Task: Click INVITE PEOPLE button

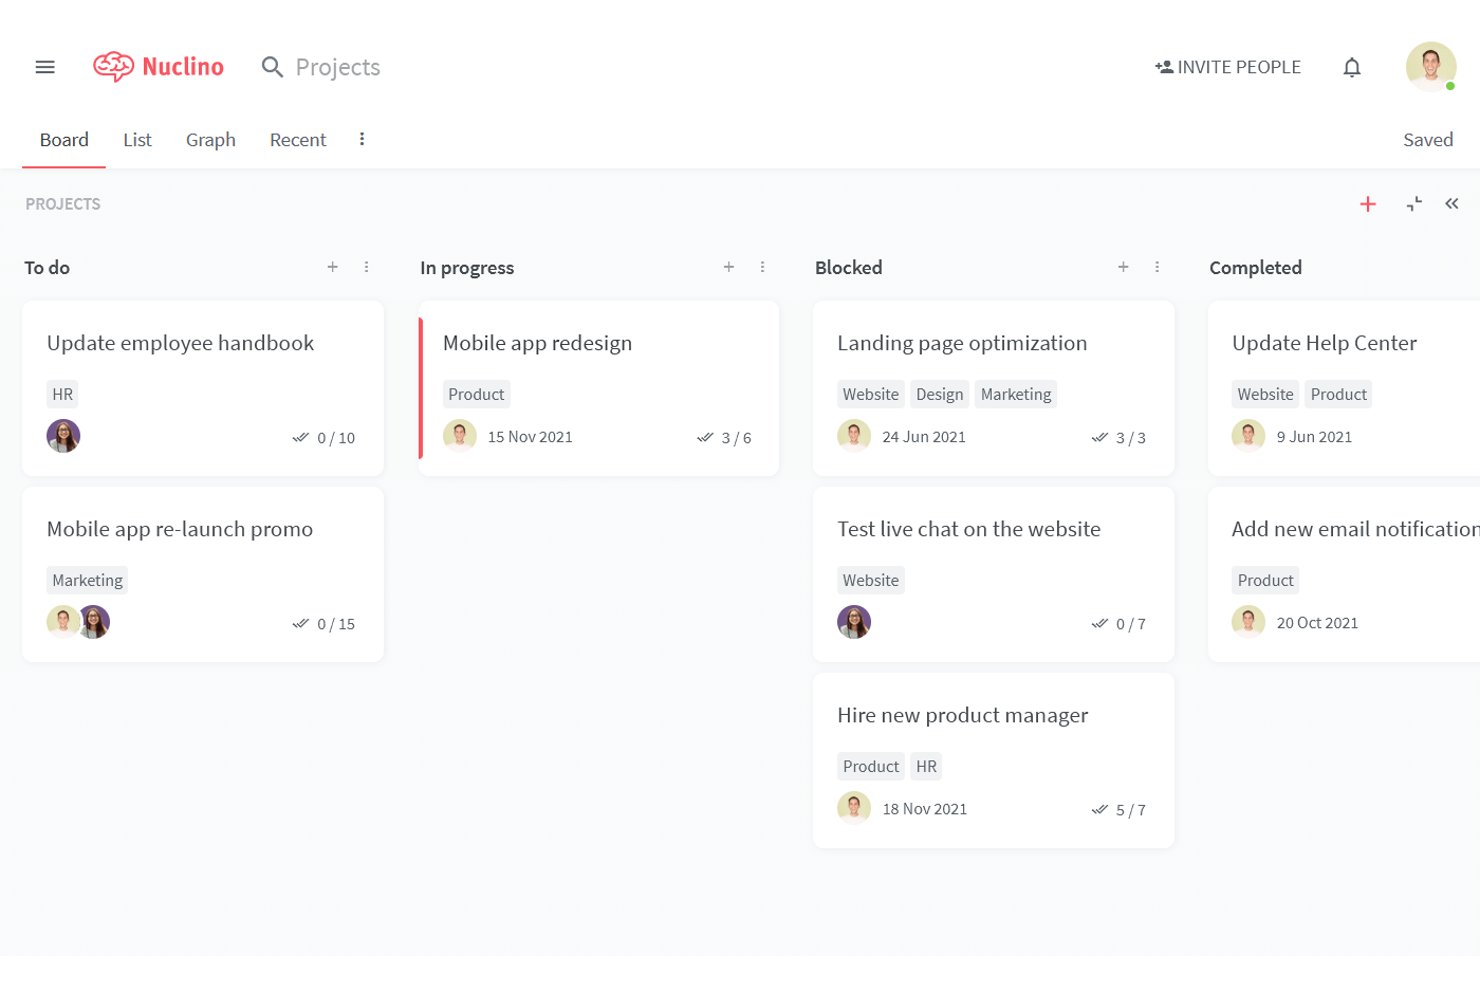Action: (x=1228, y=67)
